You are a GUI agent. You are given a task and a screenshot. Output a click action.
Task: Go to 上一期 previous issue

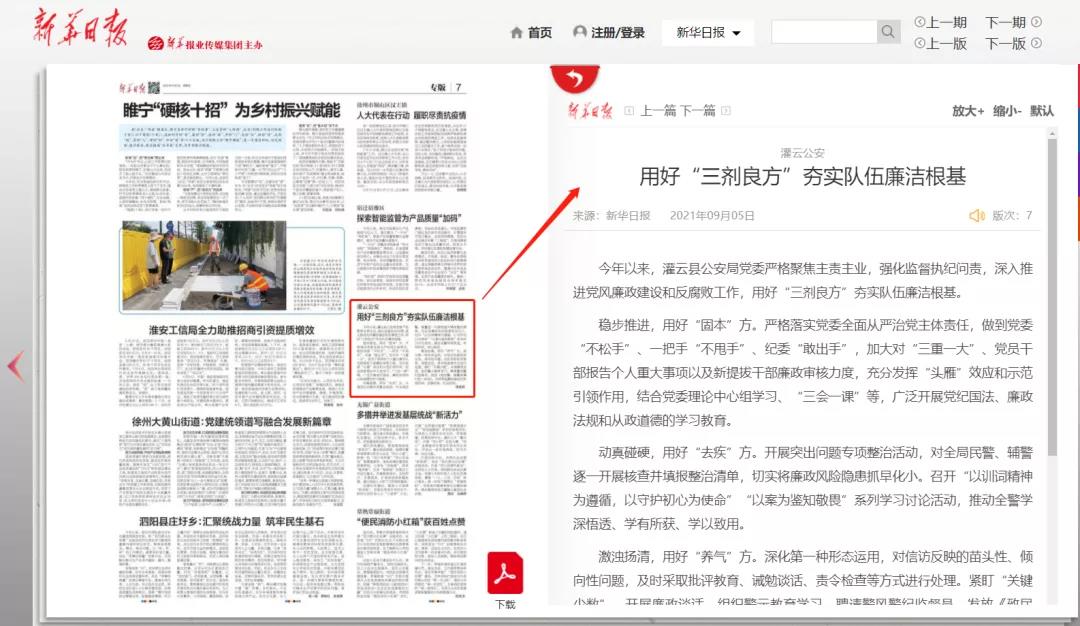941,22
